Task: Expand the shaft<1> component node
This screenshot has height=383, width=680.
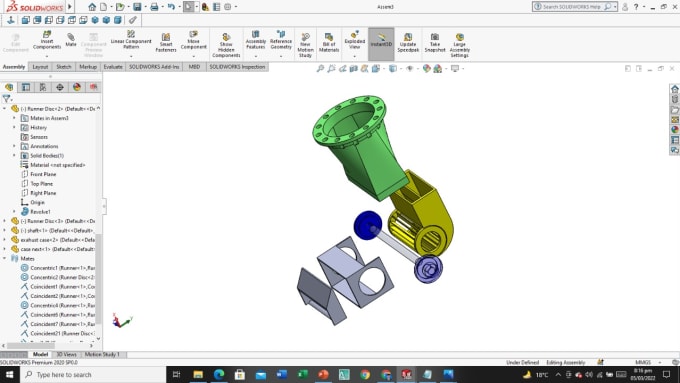Action: [x=5, y=230]
